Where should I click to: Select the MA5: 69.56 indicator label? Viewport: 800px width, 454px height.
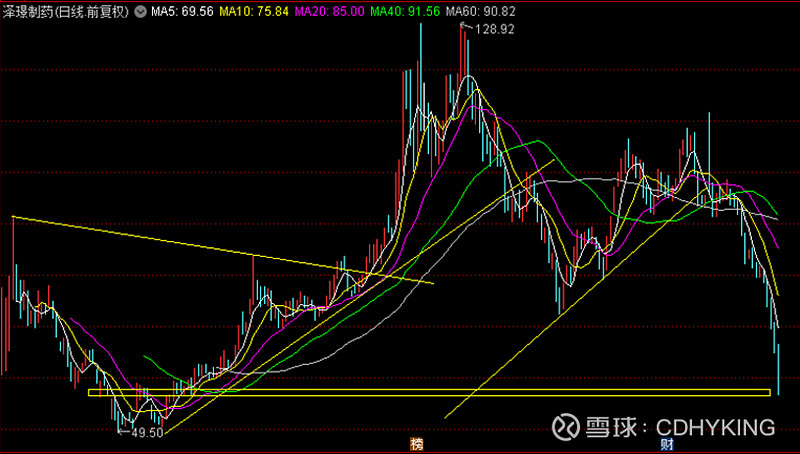tap(182, 12)
